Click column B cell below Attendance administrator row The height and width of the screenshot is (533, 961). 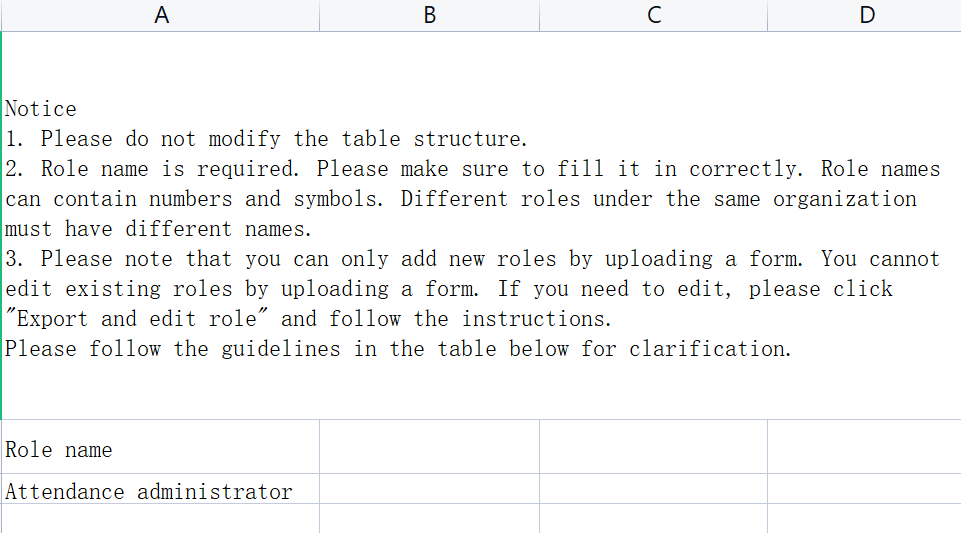coord(429,519)
